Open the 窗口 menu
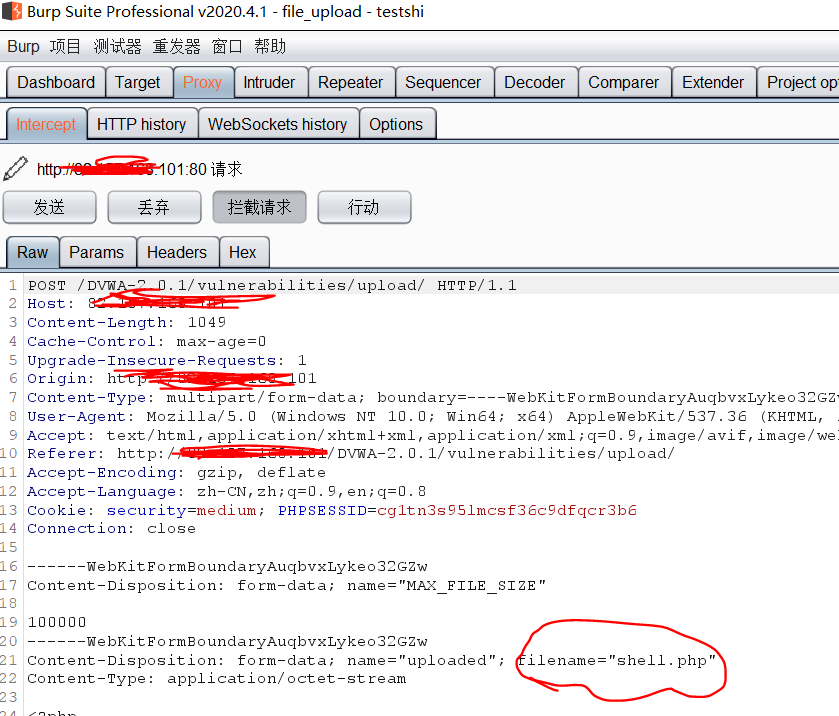The height and width of the screenshot is (716, 839). tap(227, 47)
